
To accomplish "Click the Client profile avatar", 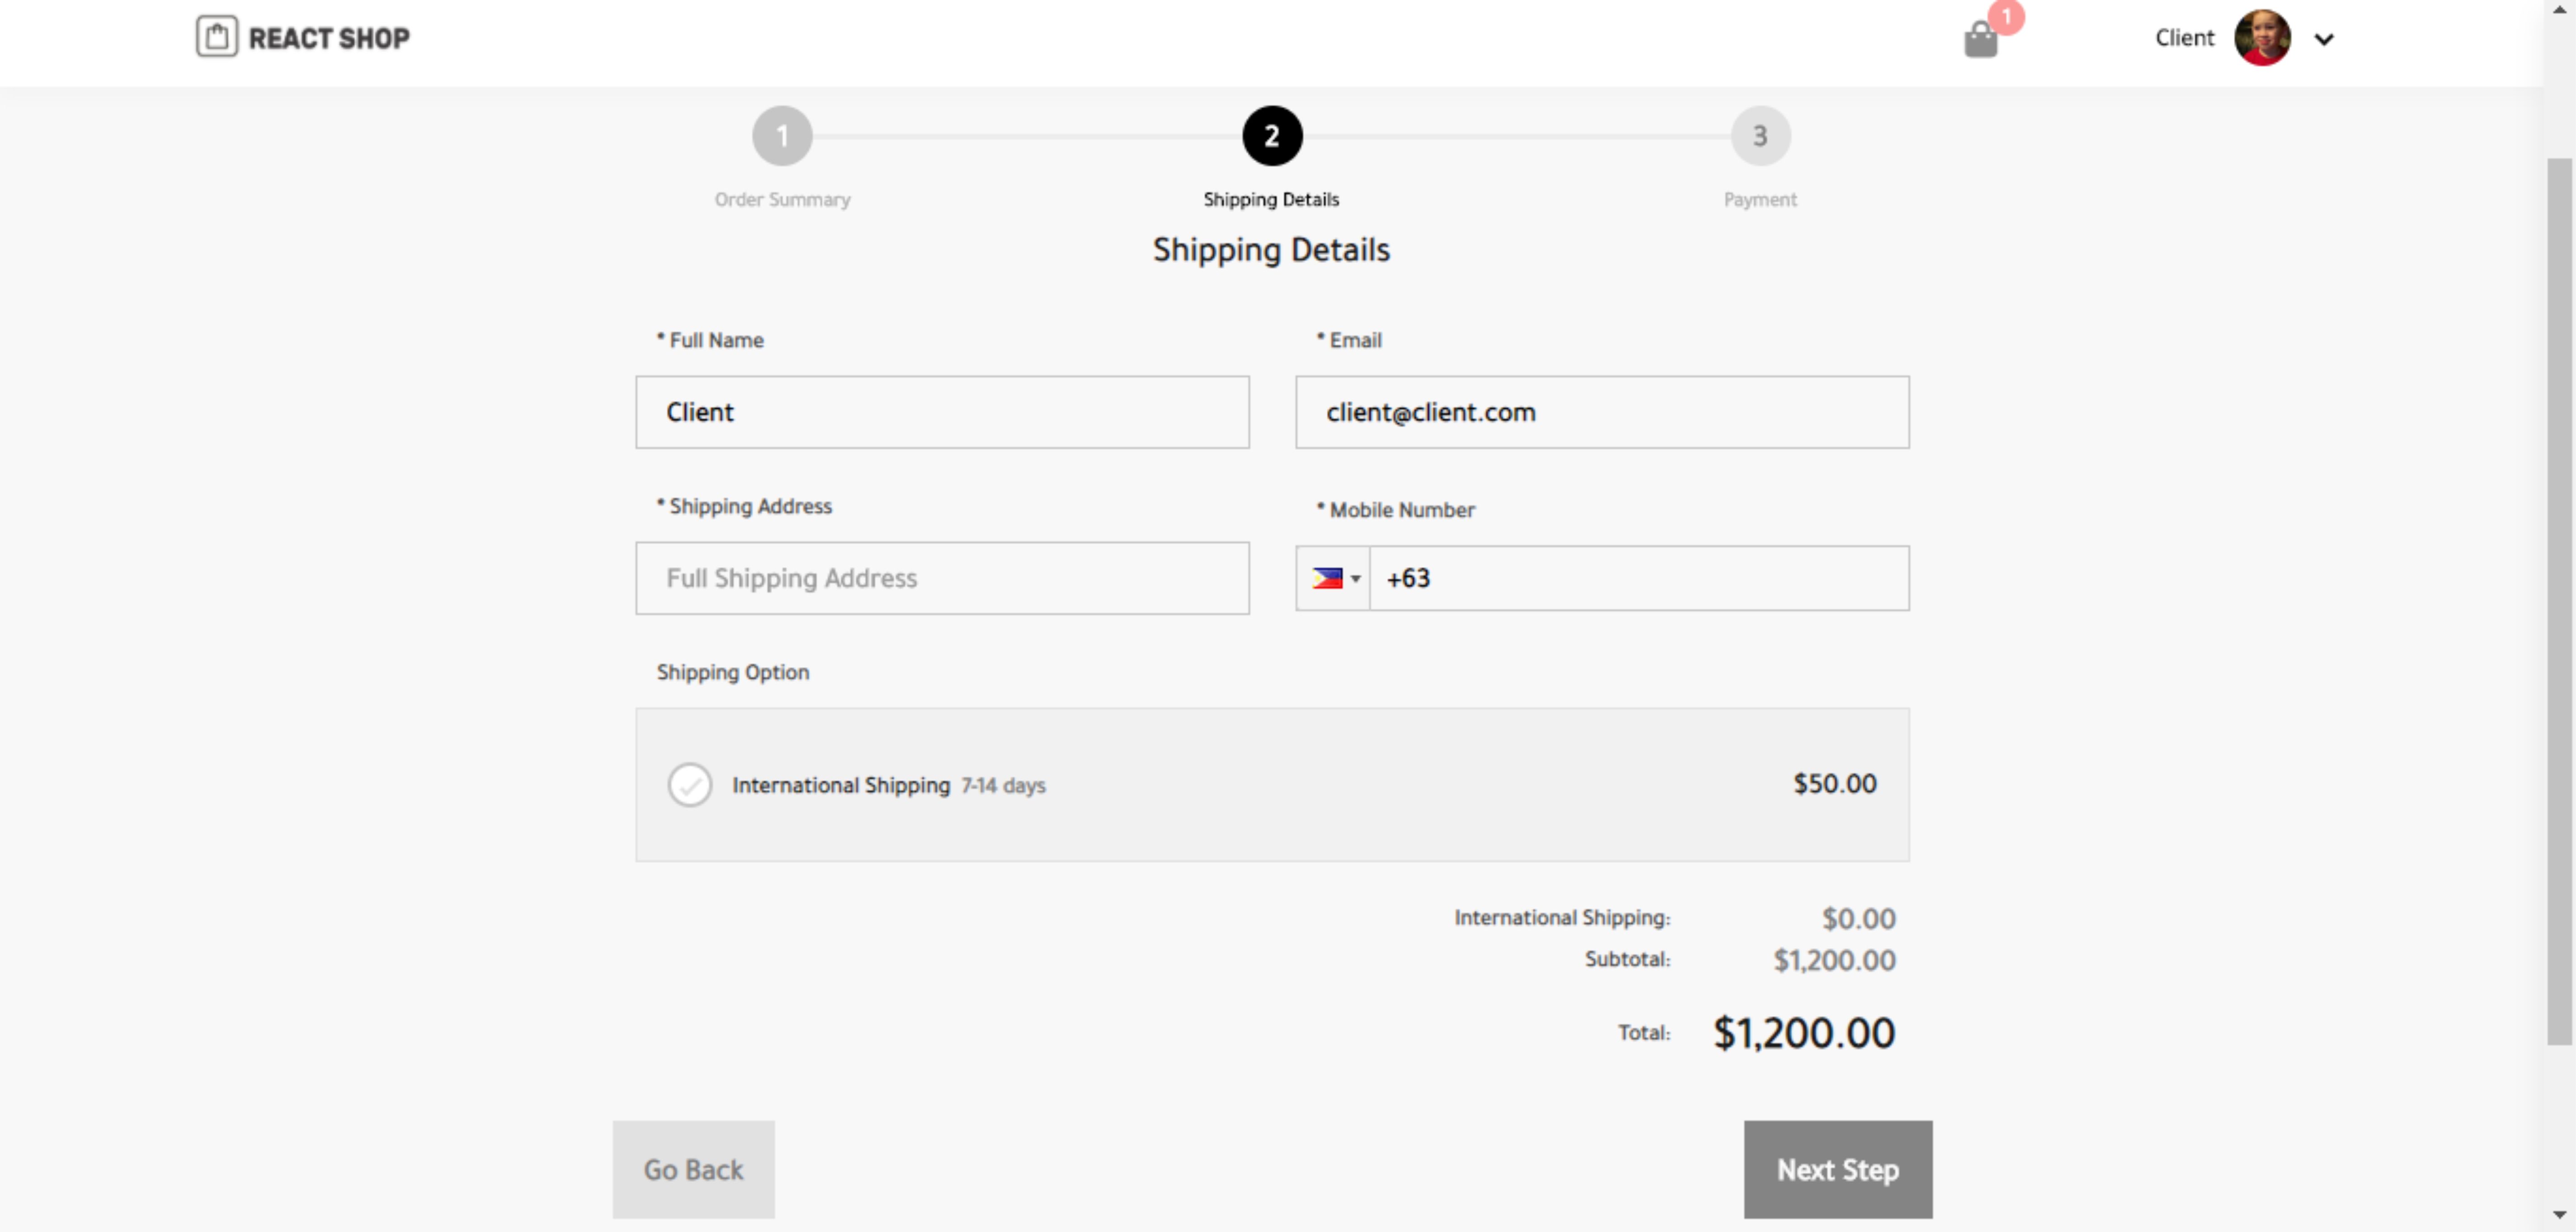I will click(2262, 38).
